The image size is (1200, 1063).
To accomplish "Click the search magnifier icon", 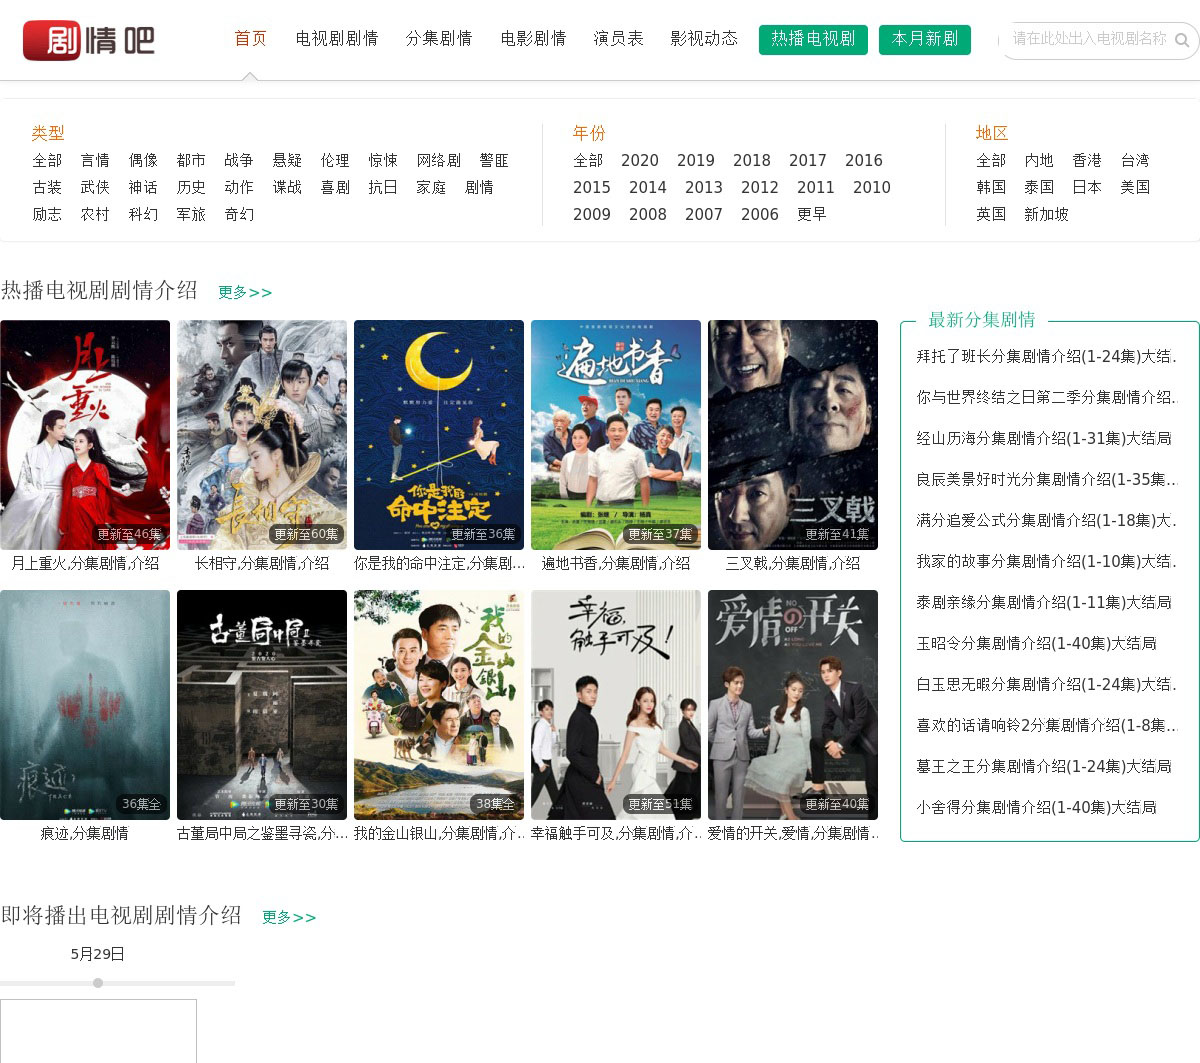I will [x=1182, y=41].
